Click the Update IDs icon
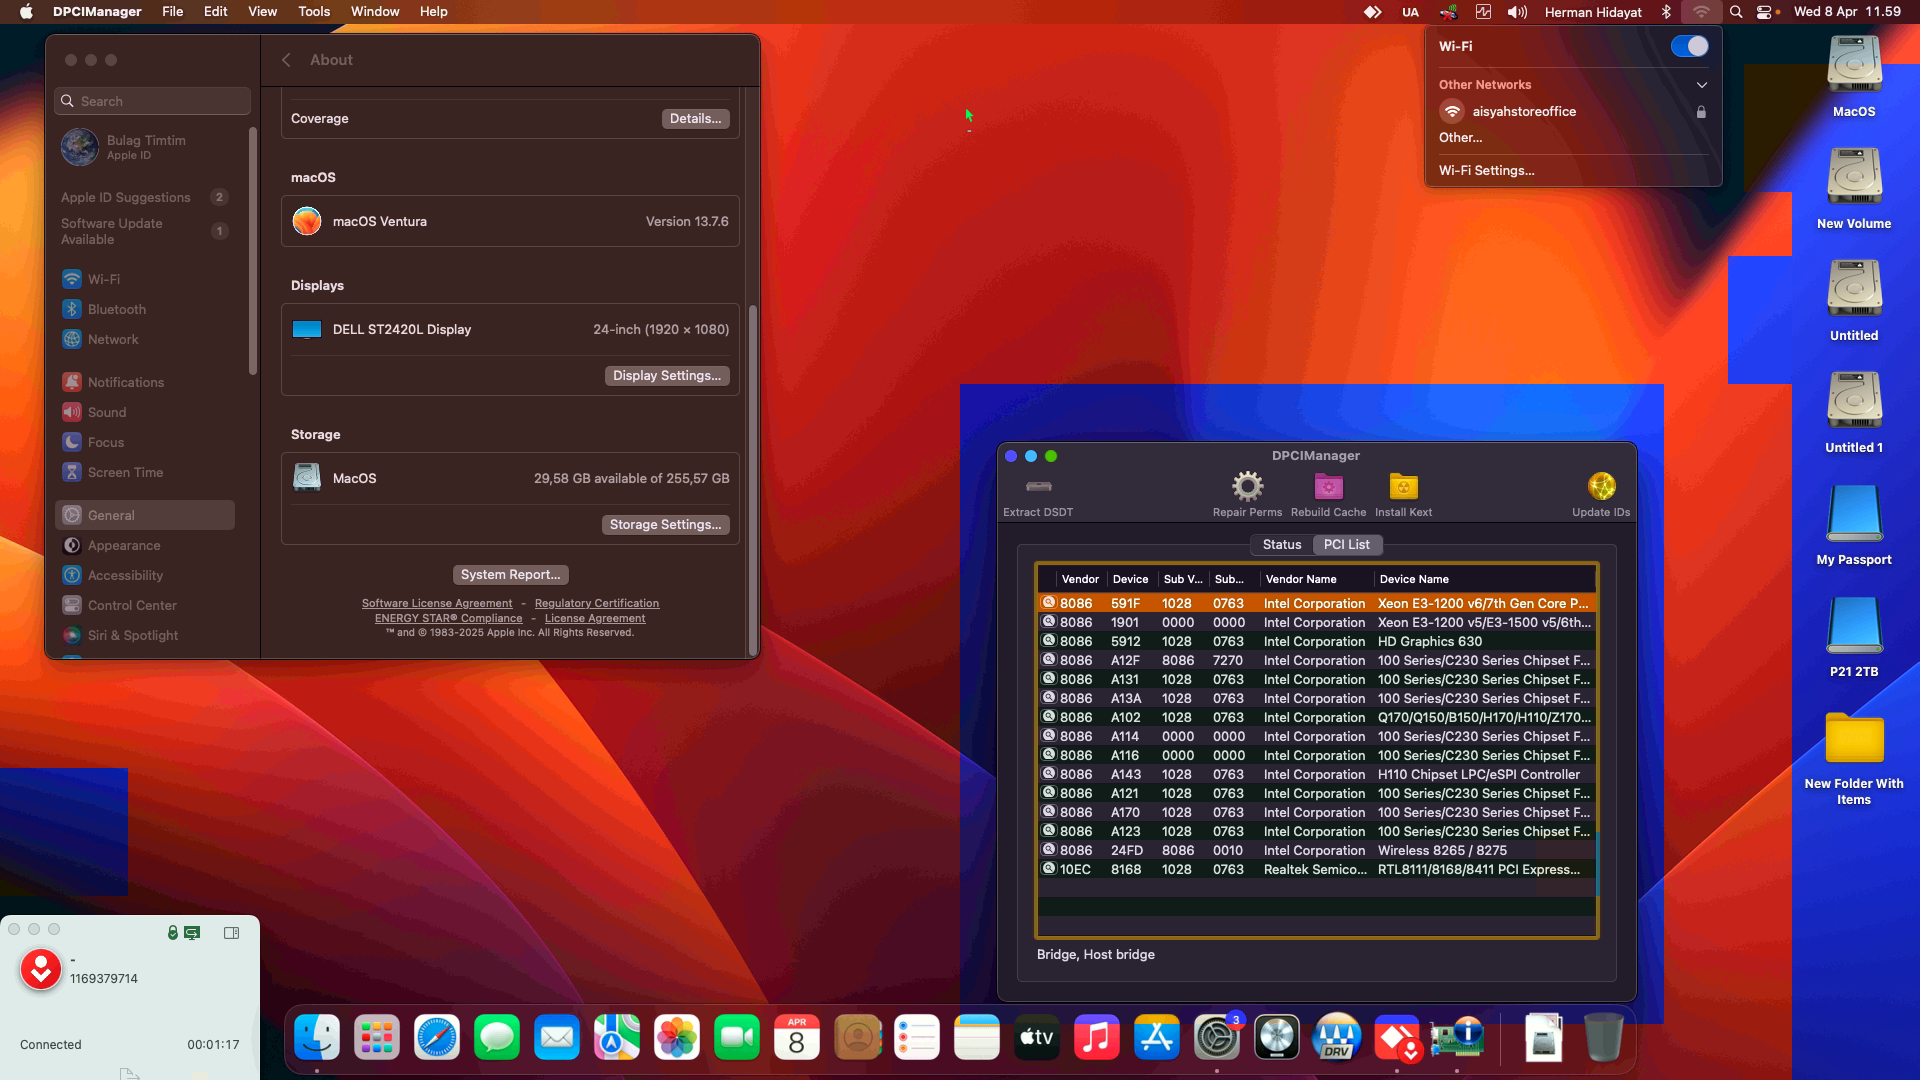The height and width of the screenshot is (1080, 1920). tap(1601, 487)
